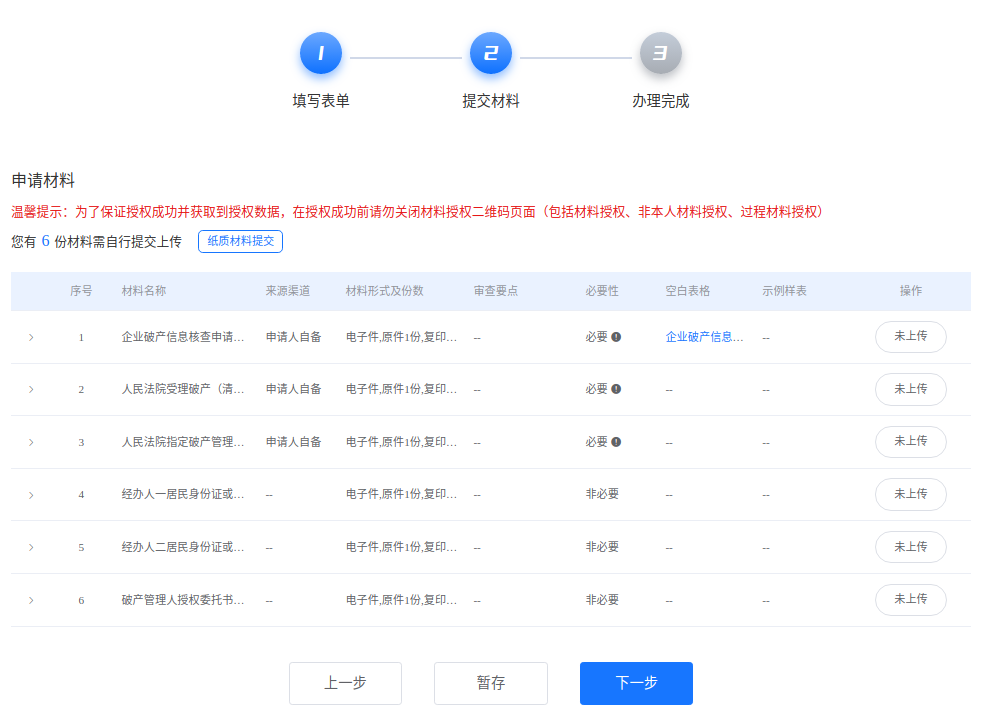This screenshot has width=992, height=719.
Task: Click 未上传 button for row 4
Action: (x=910, y=494)
